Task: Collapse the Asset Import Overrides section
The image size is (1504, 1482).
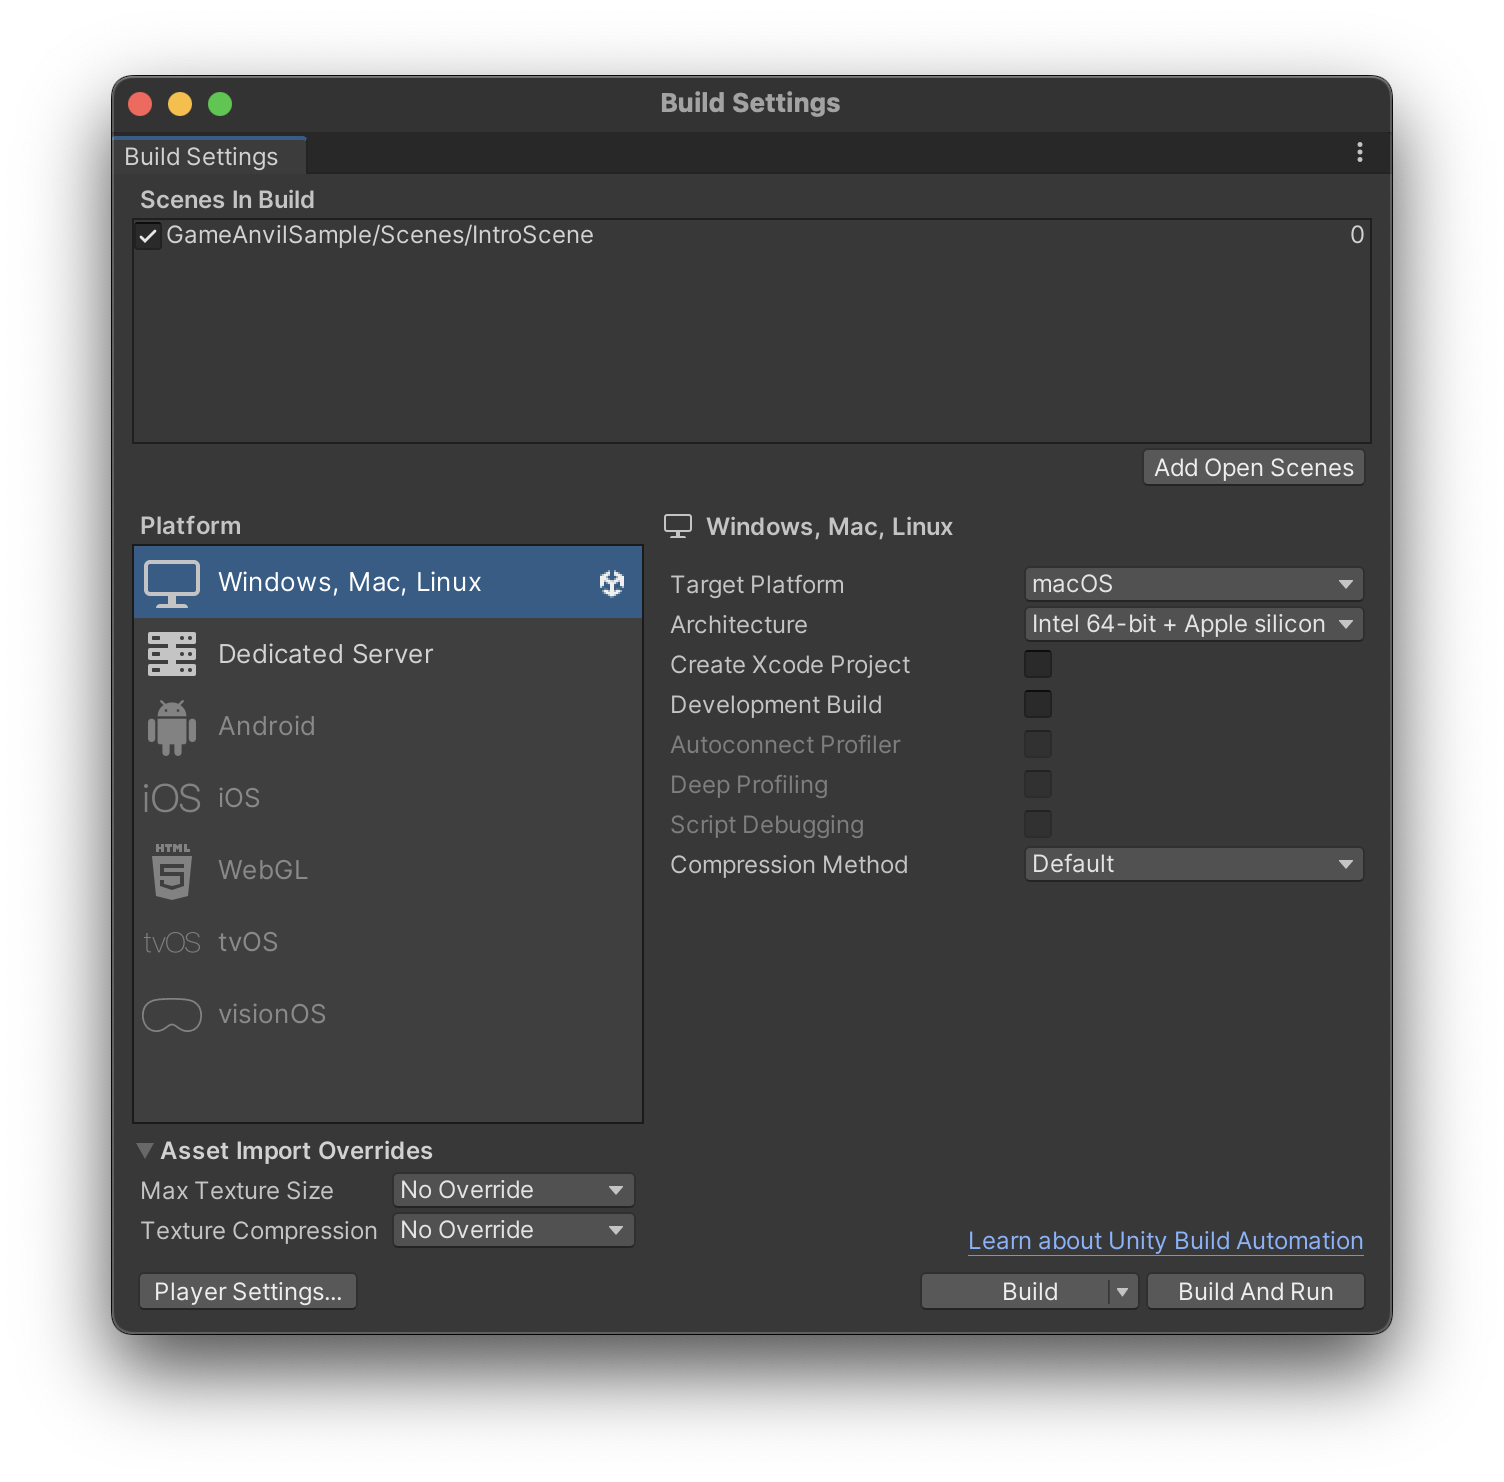Action: click(145, 1151)
